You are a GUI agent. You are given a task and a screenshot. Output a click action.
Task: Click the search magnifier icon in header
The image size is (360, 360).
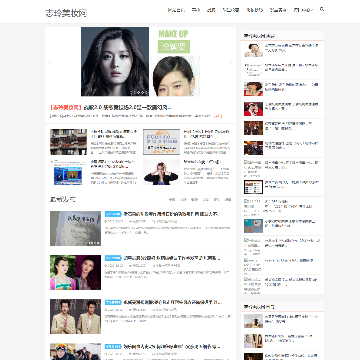pyautogui.click(x=322, y=9)
